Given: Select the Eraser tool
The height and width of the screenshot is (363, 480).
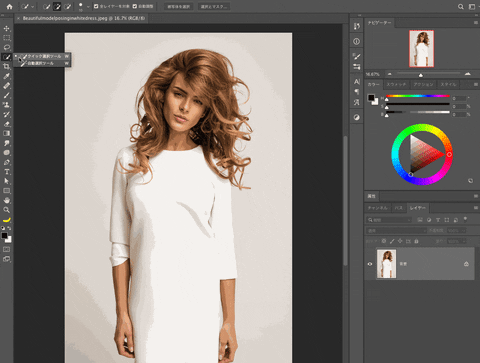Looking at the screenshot, I should pyautogui.click(x=7, y=124).
